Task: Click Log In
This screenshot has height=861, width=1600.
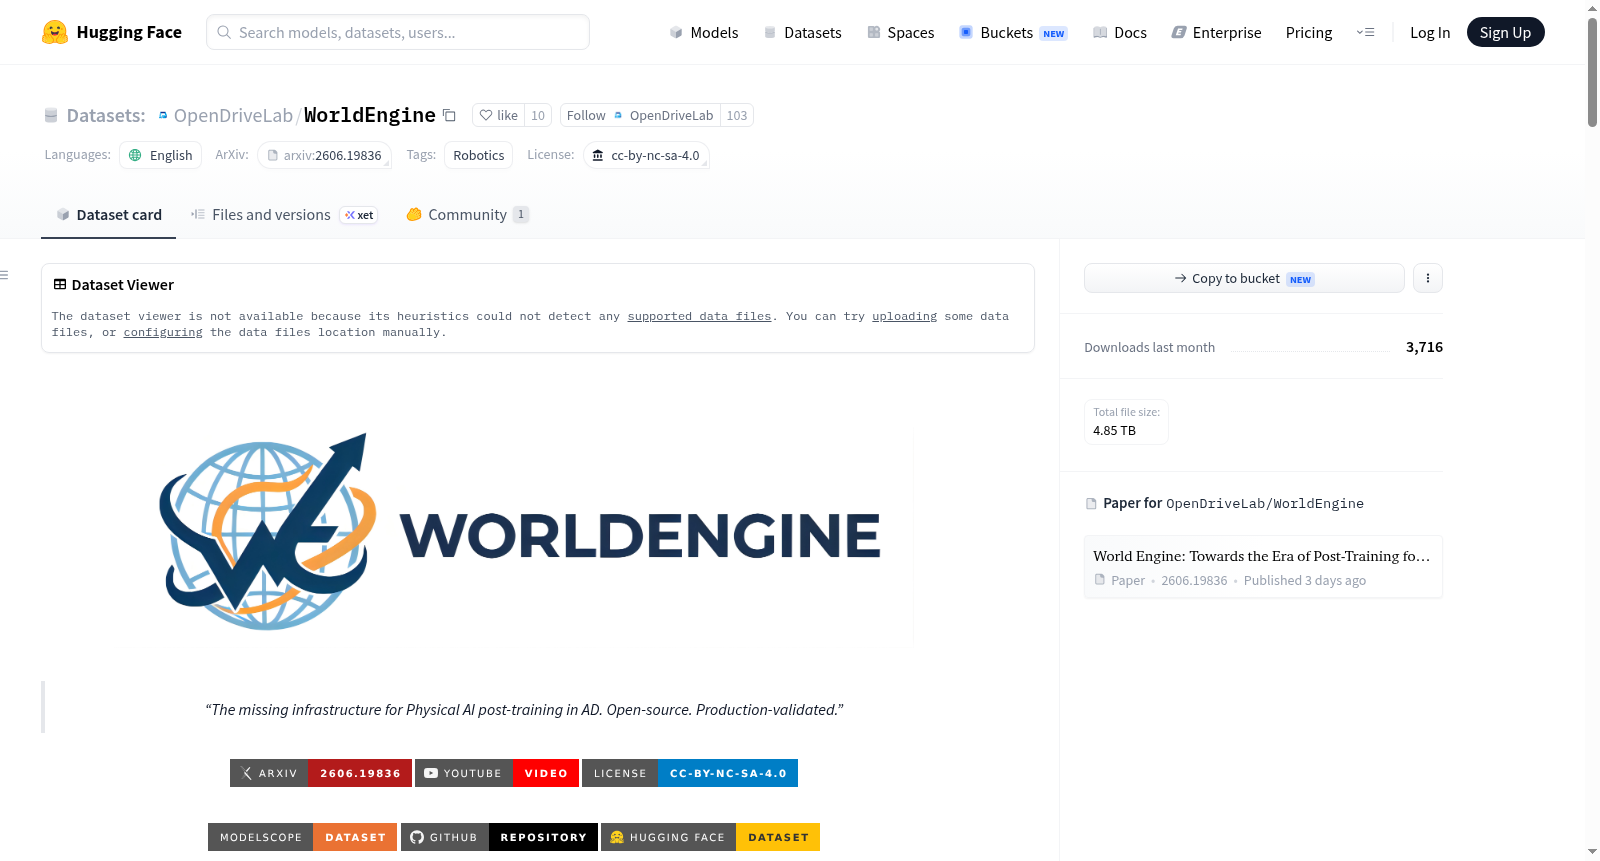Action: [x=1430, y=32]
